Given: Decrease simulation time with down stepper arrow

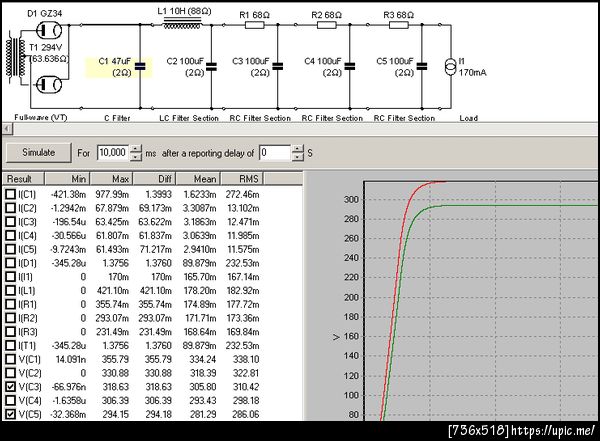Looking at the screenshot, I should tap(135, 157).
